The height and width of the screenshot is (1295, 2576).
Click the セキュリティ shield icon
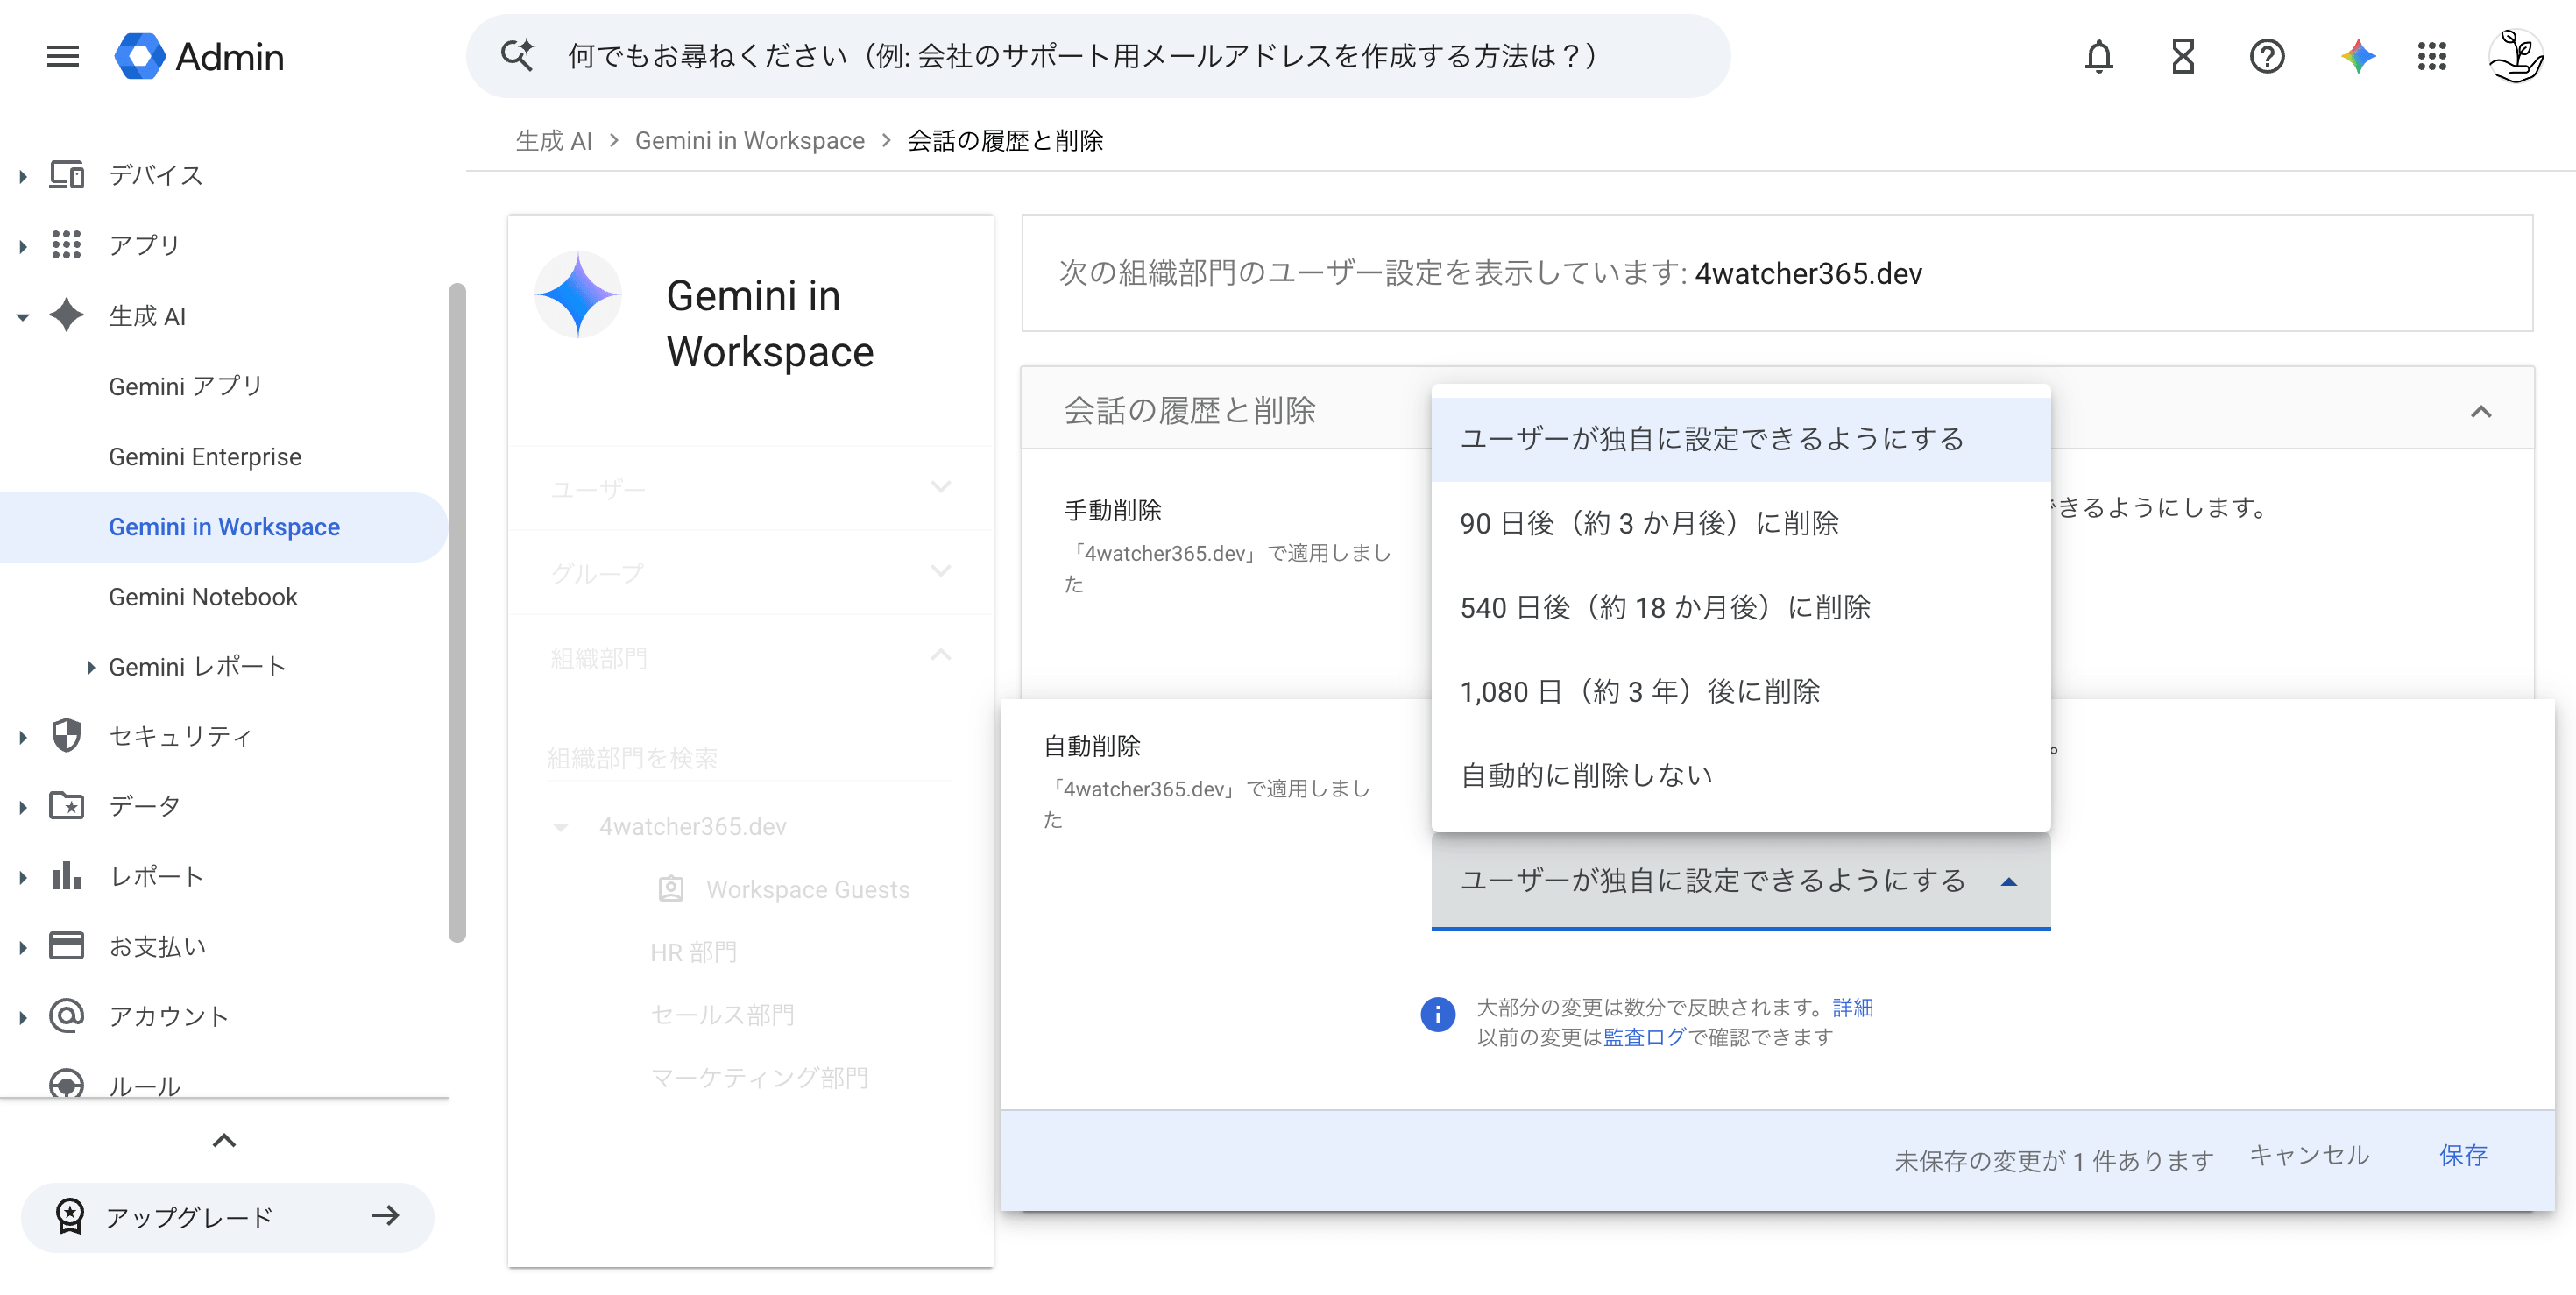[x=67, y=735]
